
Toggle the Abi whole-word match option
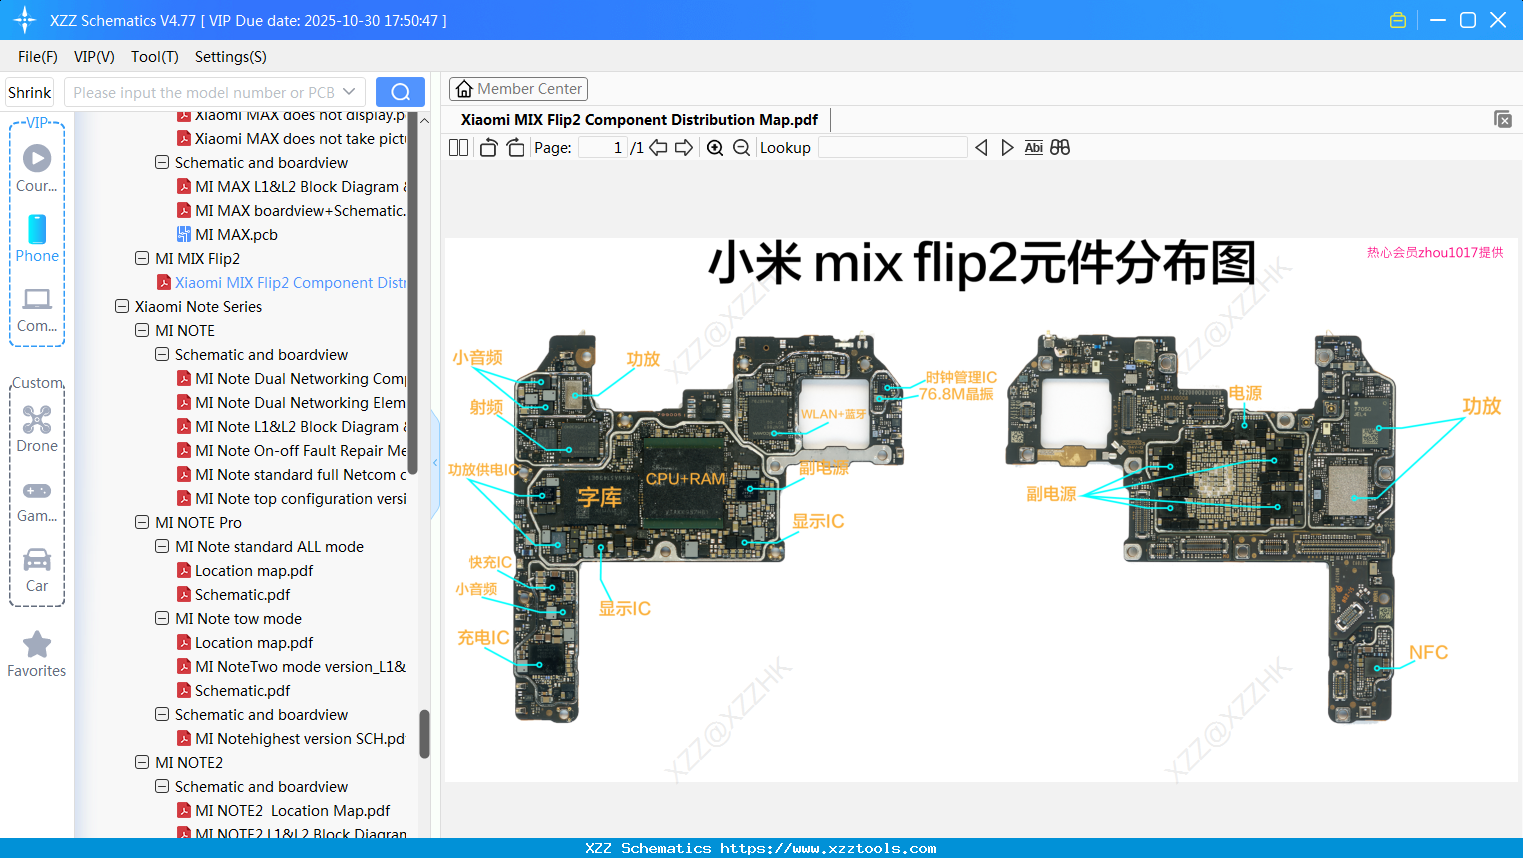1033,147
